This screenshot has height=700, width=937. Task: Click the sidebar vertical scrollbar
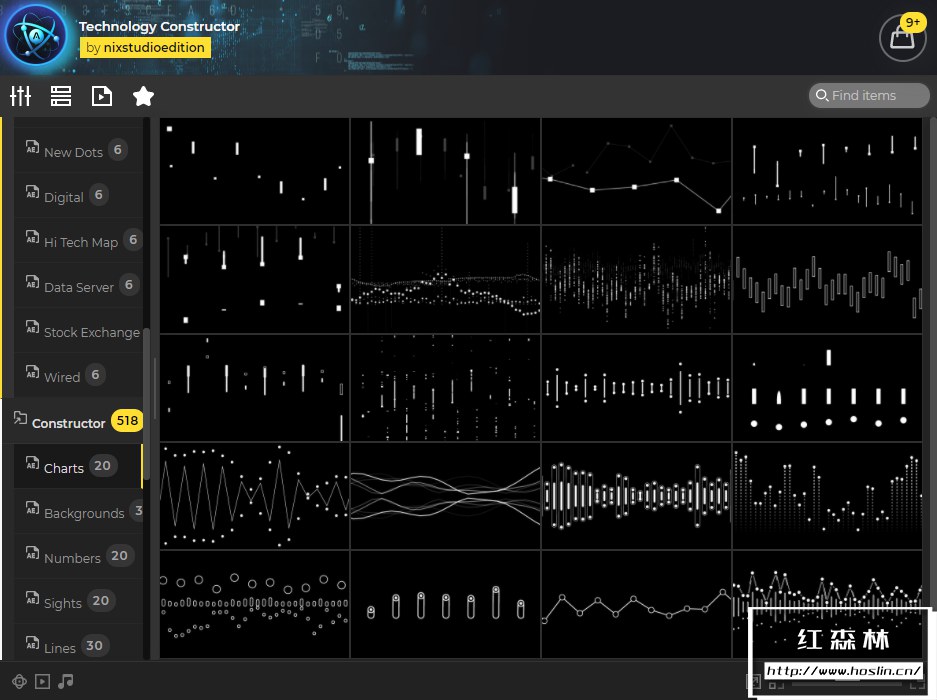click(x=146, y=404)
